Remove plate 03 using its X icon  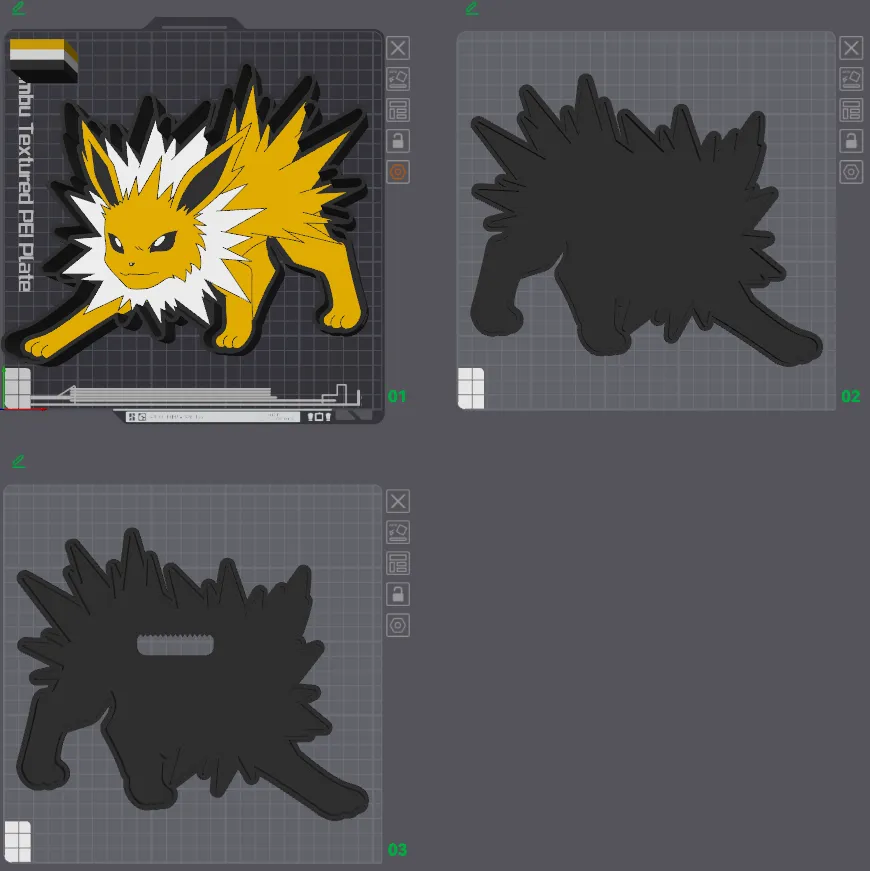click(398, 501)
